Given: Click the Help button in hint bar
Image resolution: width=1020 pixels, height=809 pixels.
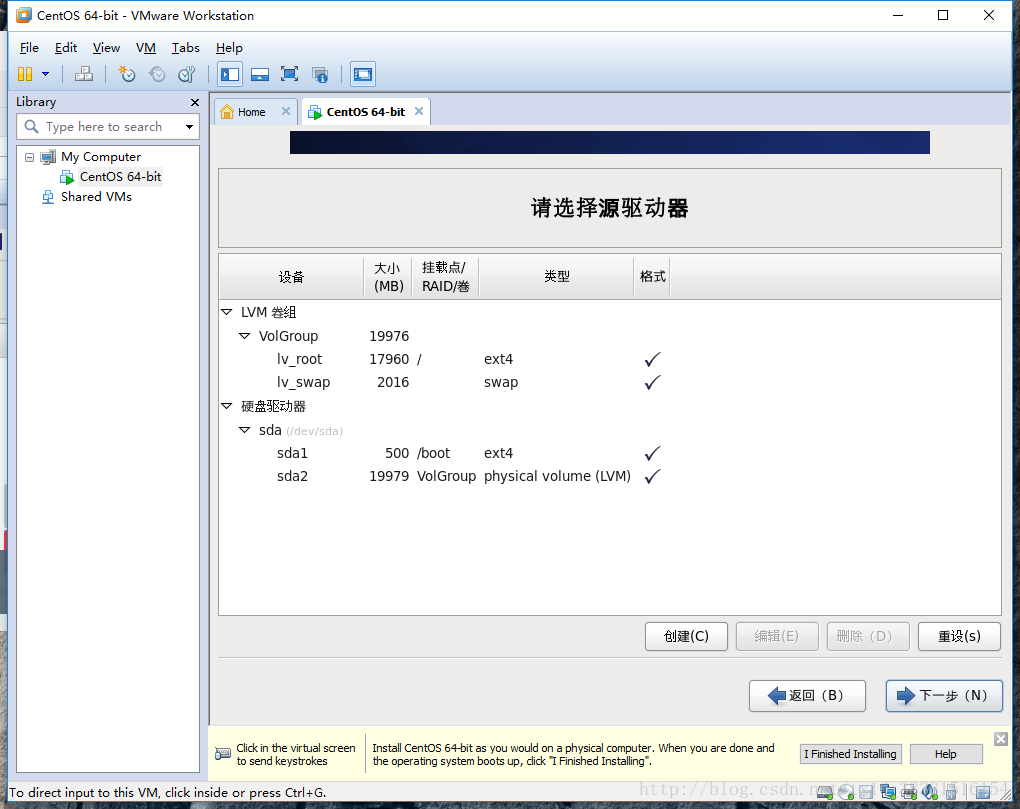Looking at the screenshot, I should [x=946, y=754].
